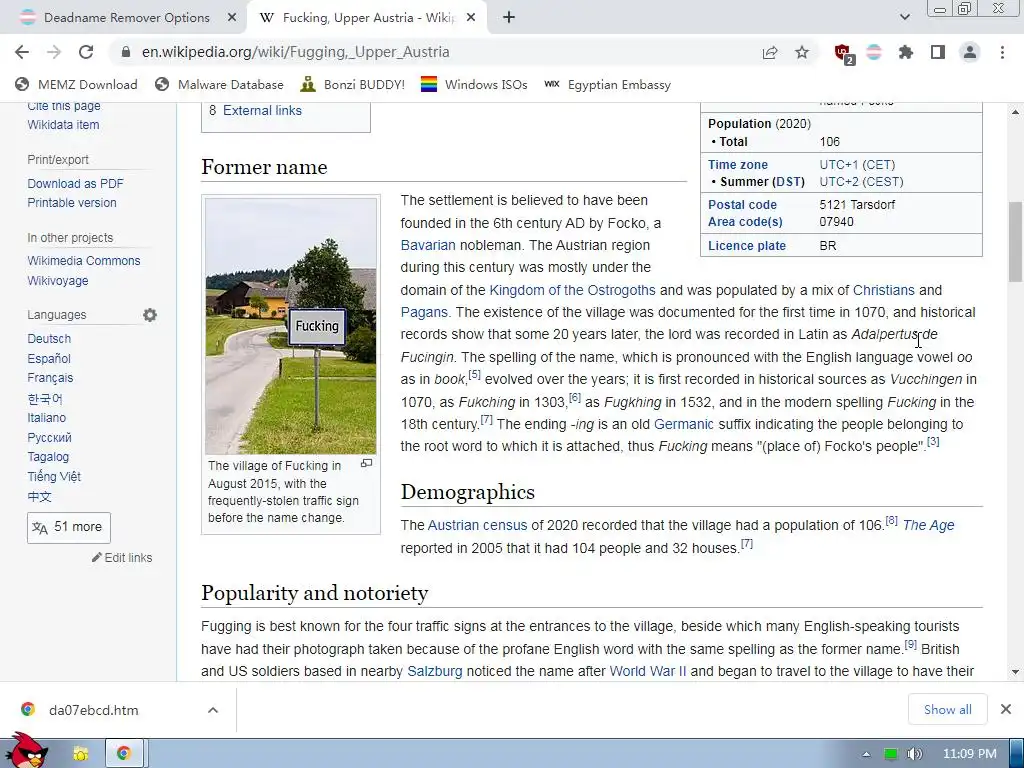The height and width of the screenshot is (768, 1024).
Task: Open the MEMZ Download bookmark
Action: point(76,85)
